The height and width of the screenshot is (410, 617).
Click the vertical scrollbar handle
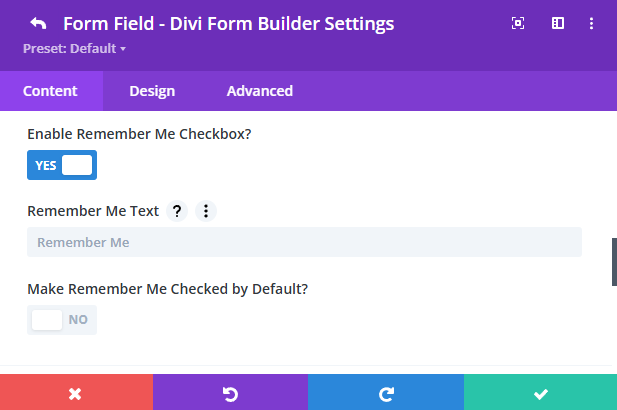(x=614, y=262)
